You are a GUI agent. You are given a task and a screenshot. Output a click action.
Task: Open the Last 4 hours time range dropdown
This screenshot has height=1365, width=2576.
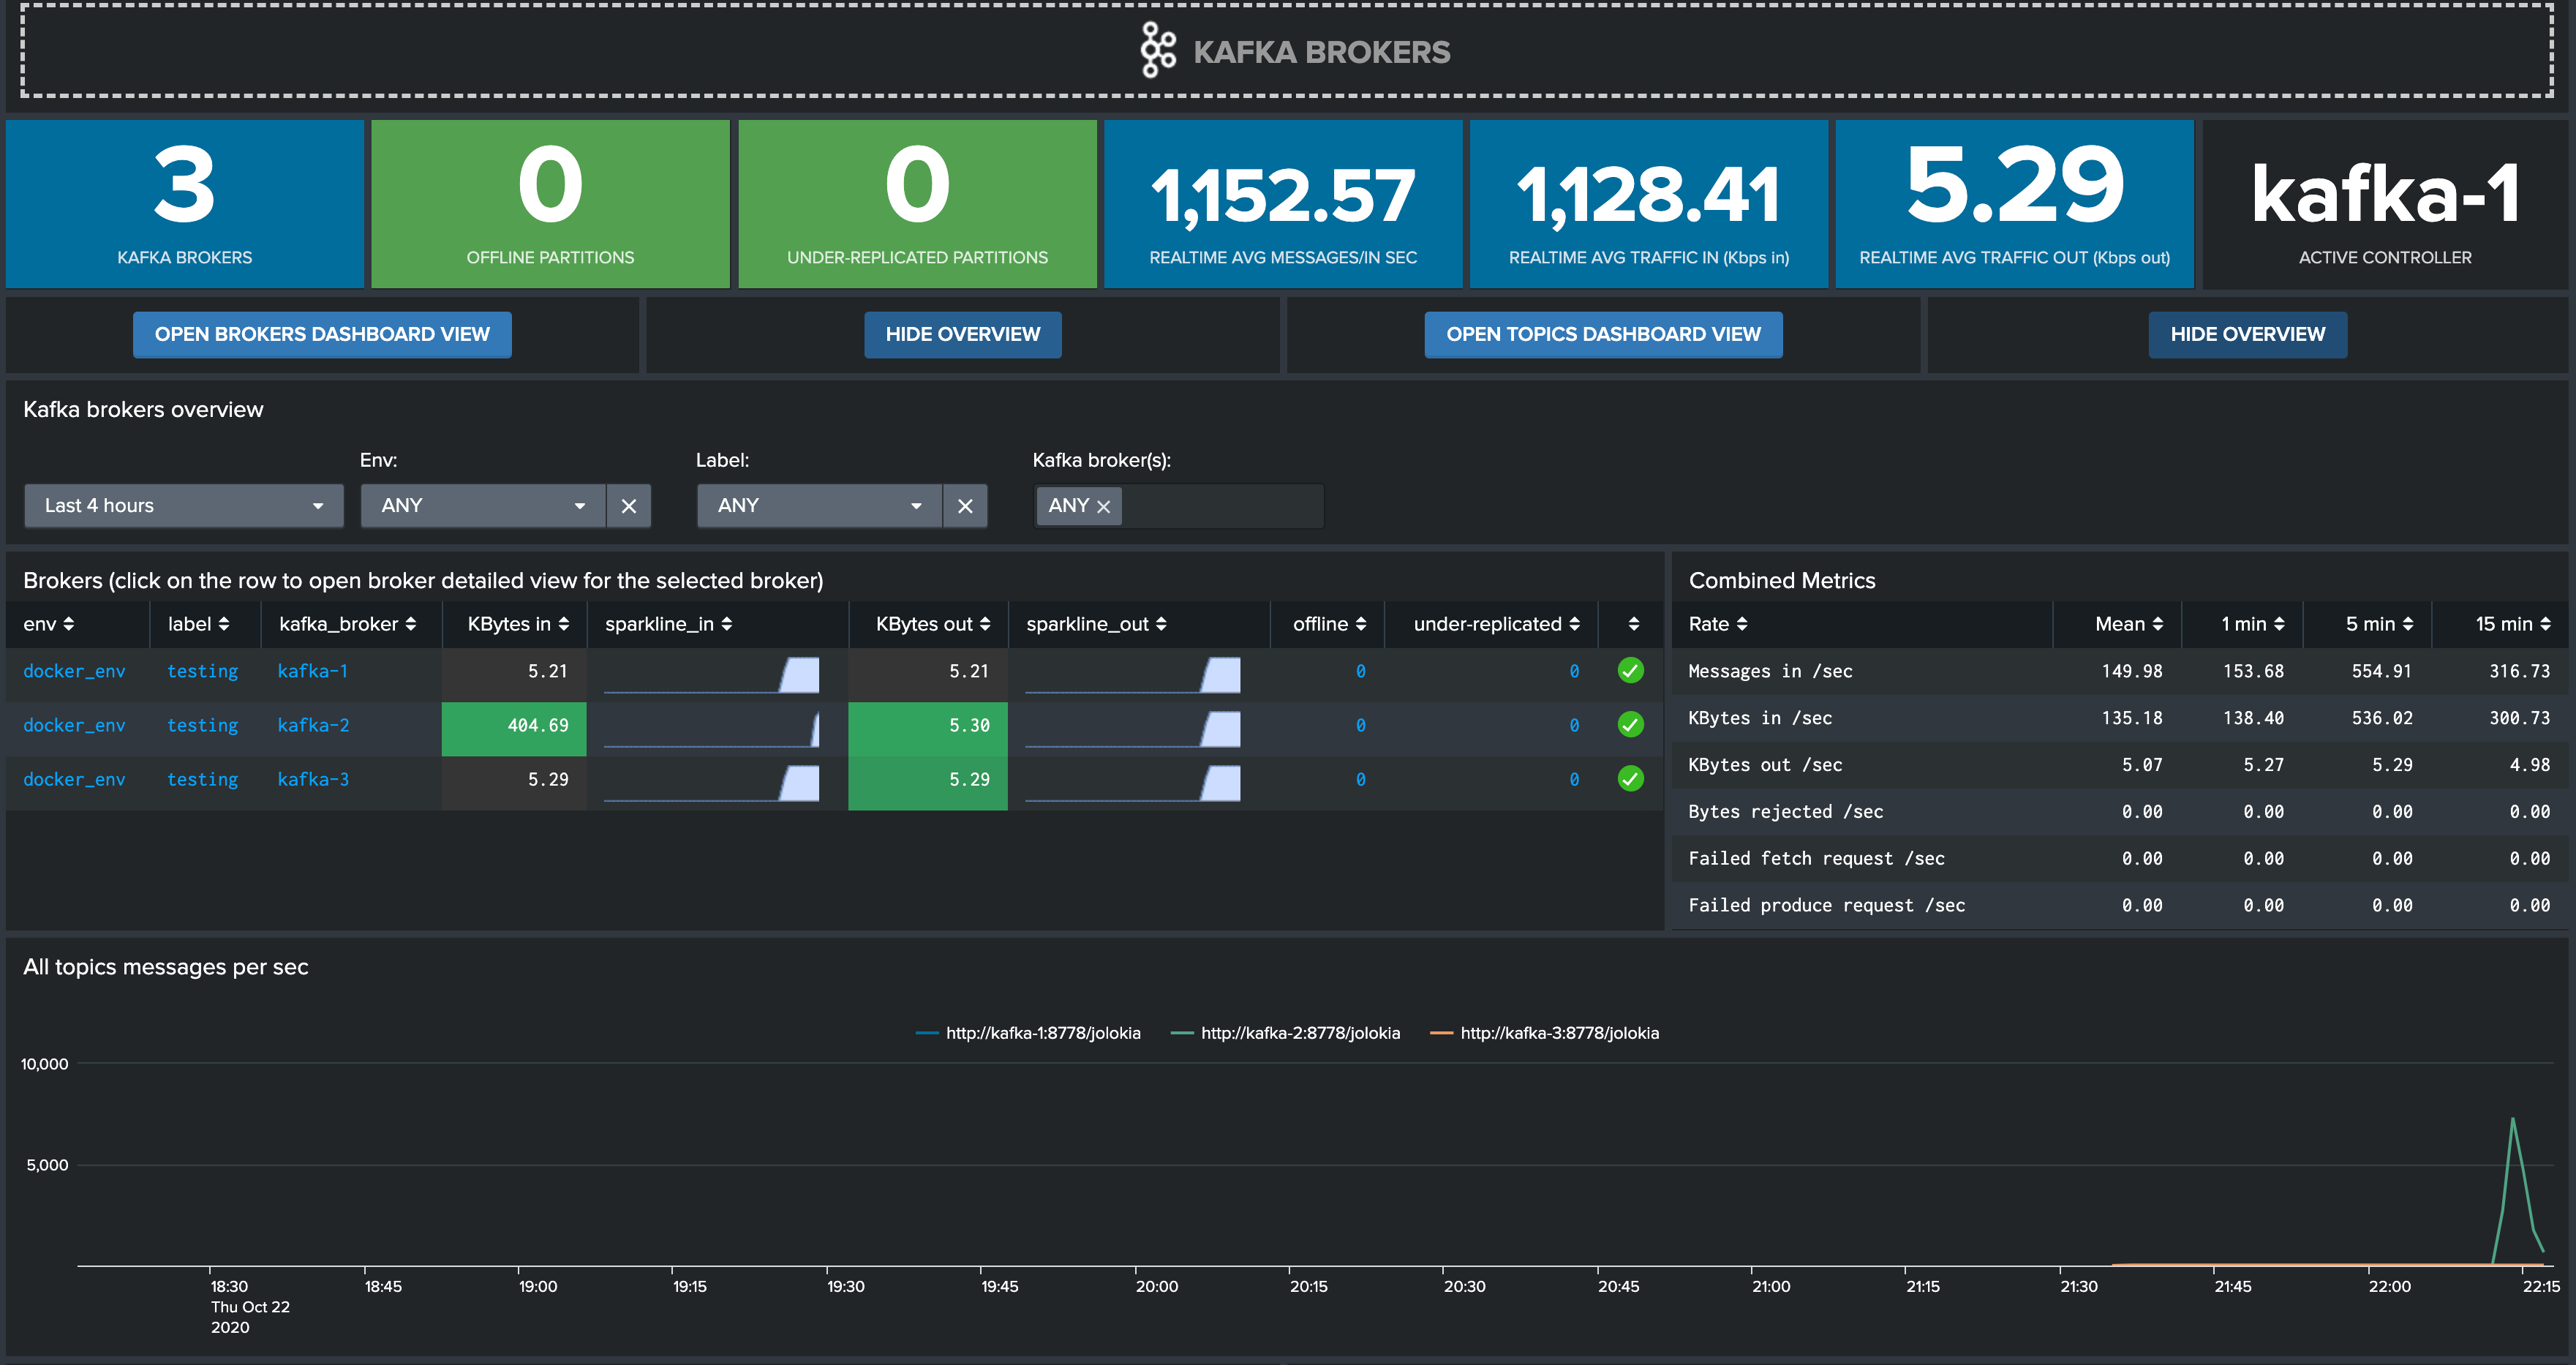(x=184, y=506)
